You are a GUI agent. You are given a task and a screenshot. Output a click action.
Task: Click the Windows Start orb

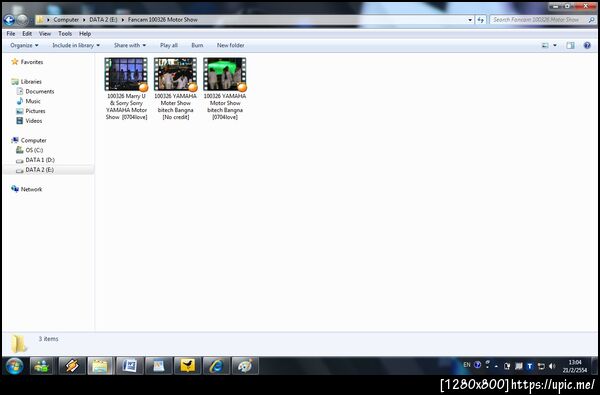coord(14,366)
